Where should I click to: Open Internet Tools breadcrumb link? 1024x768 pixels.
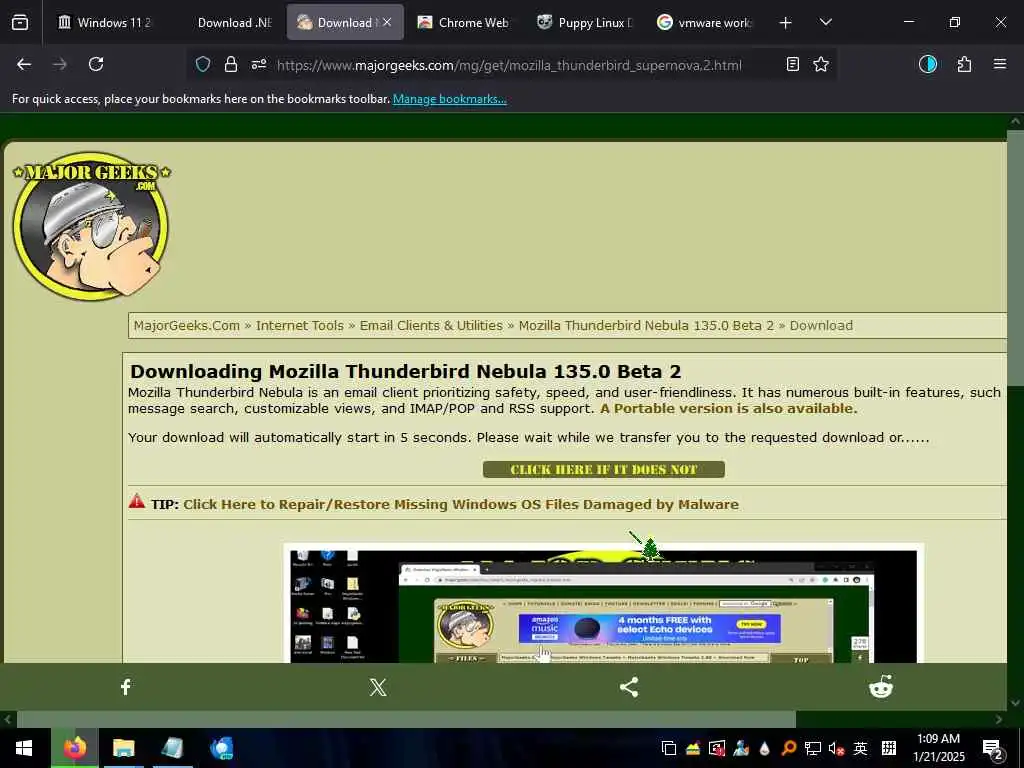click(x=300, y=325)
